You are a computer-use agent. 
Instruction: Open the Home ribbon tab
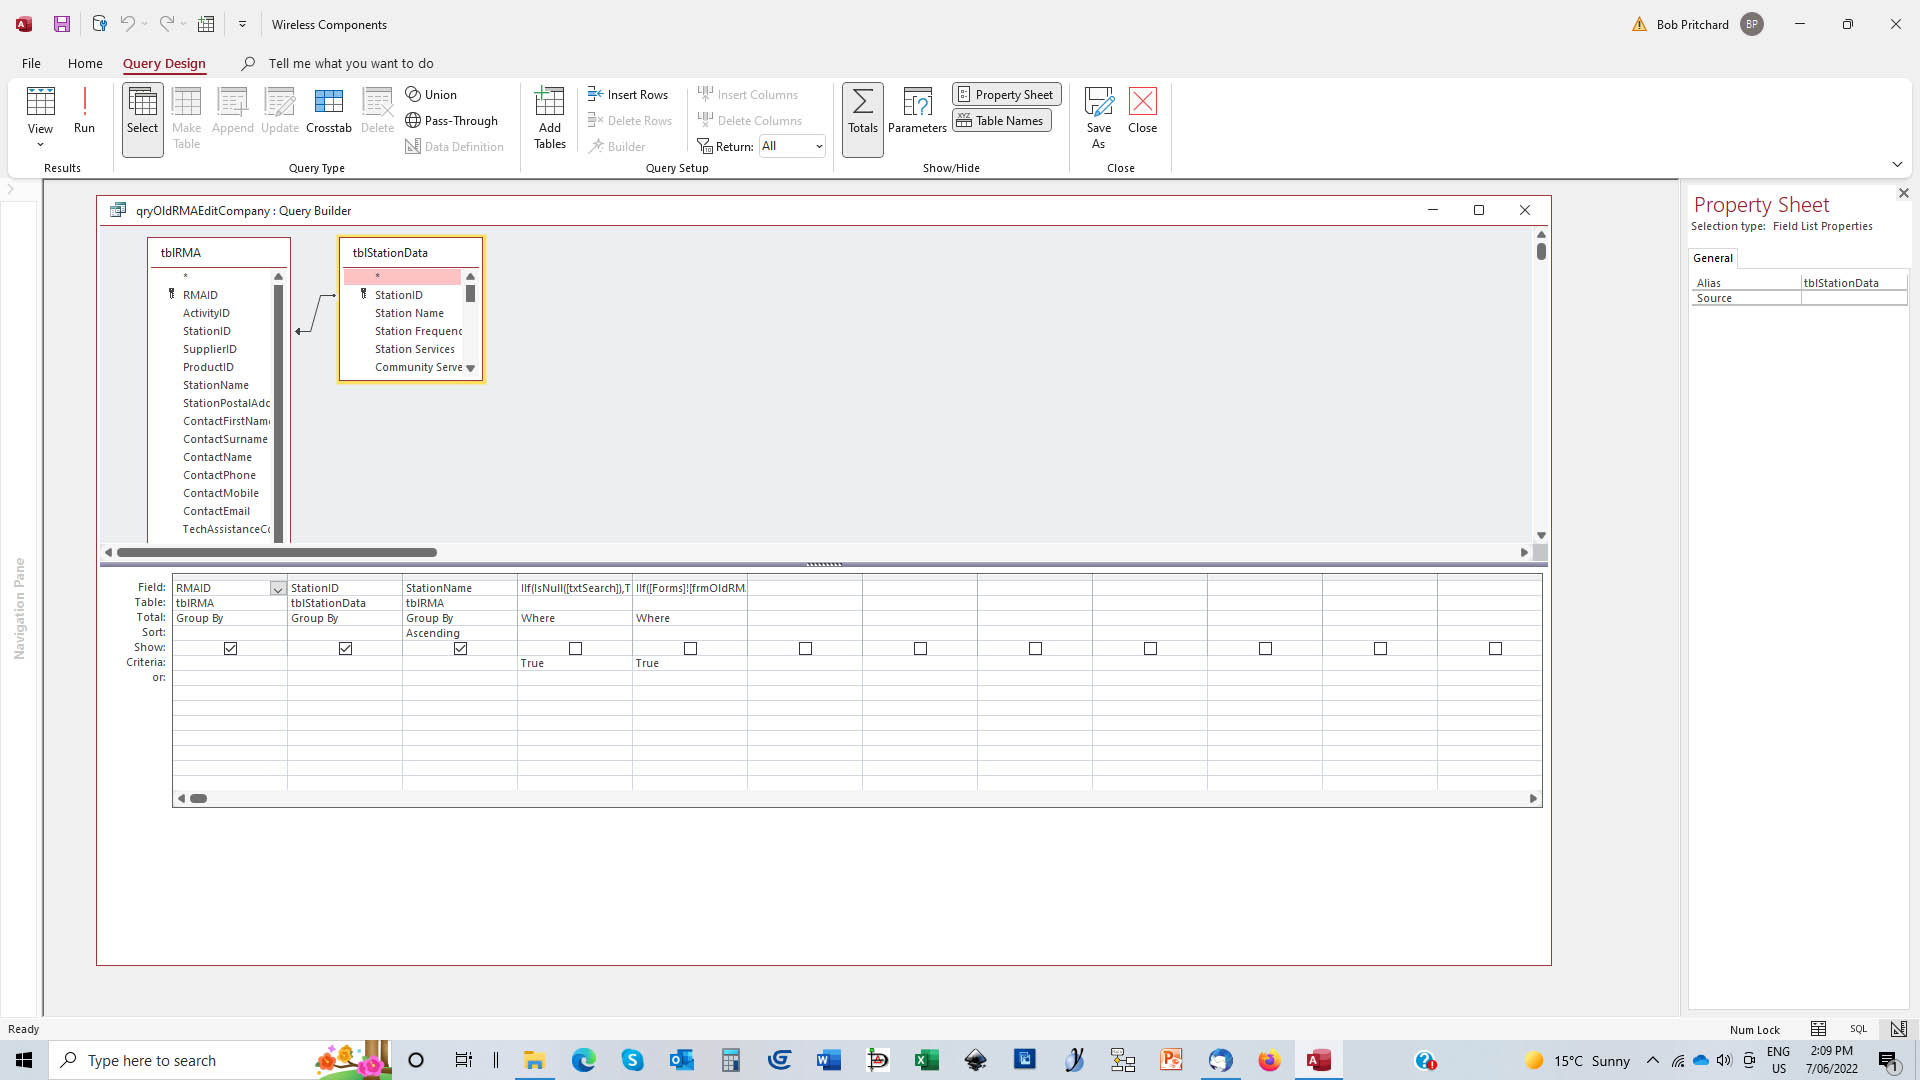(x=85, y=63)
